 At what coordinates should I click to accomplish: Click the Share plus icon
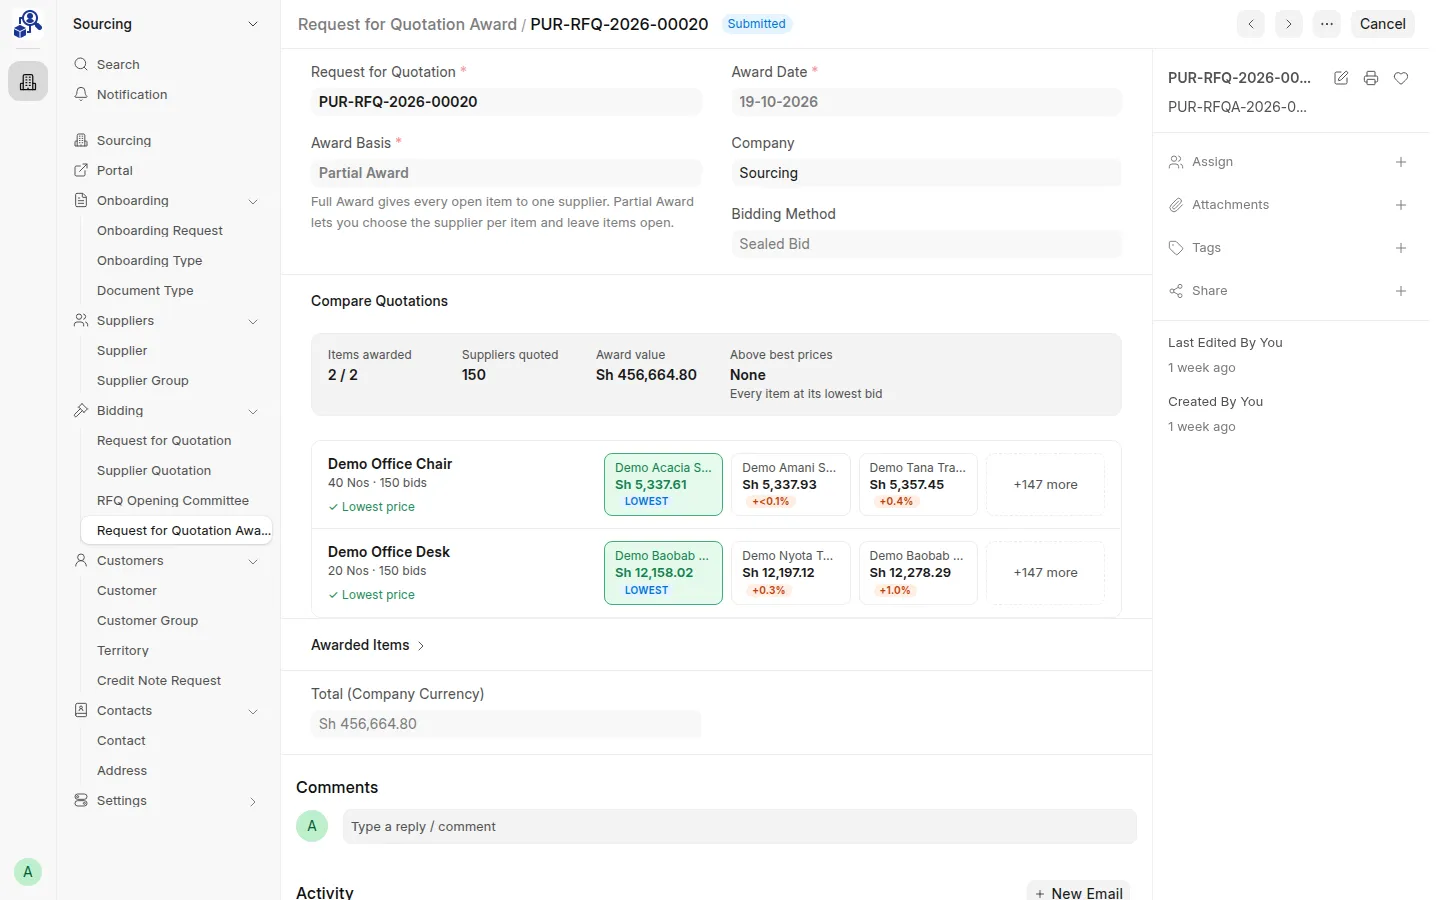[1401, 291]
